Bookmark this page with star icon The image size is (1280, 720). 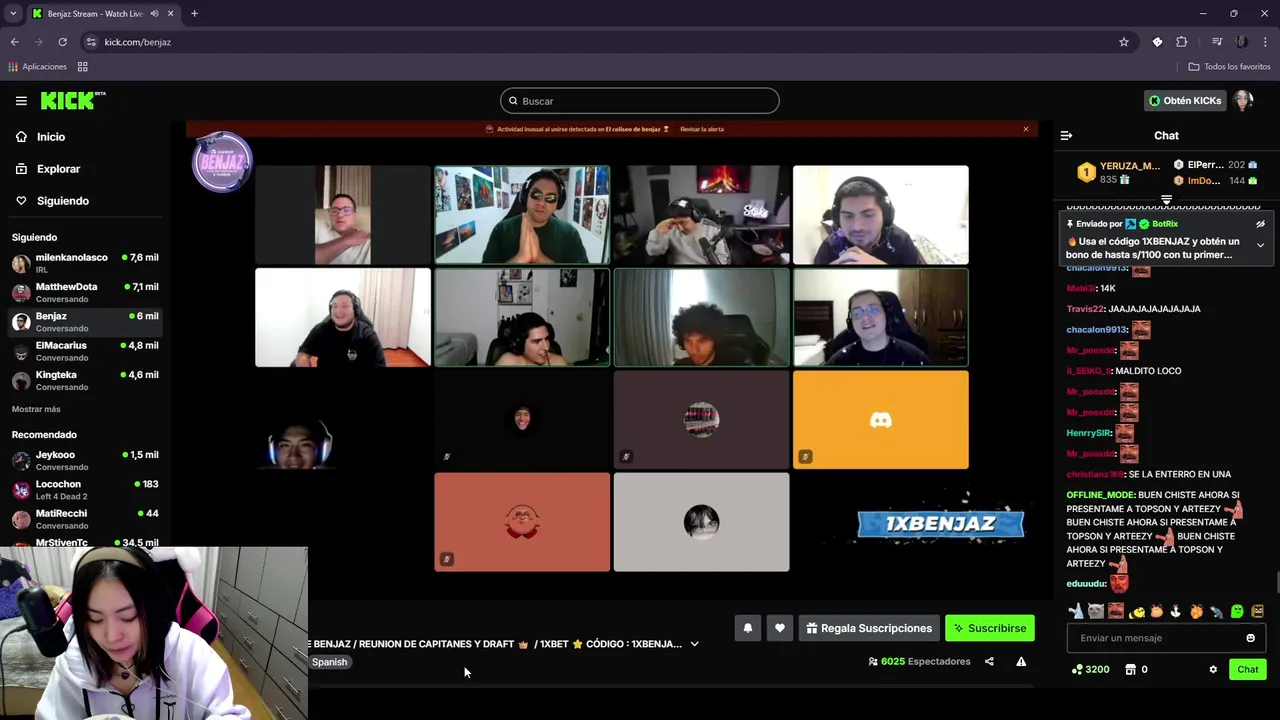[x=1124, y=42]
